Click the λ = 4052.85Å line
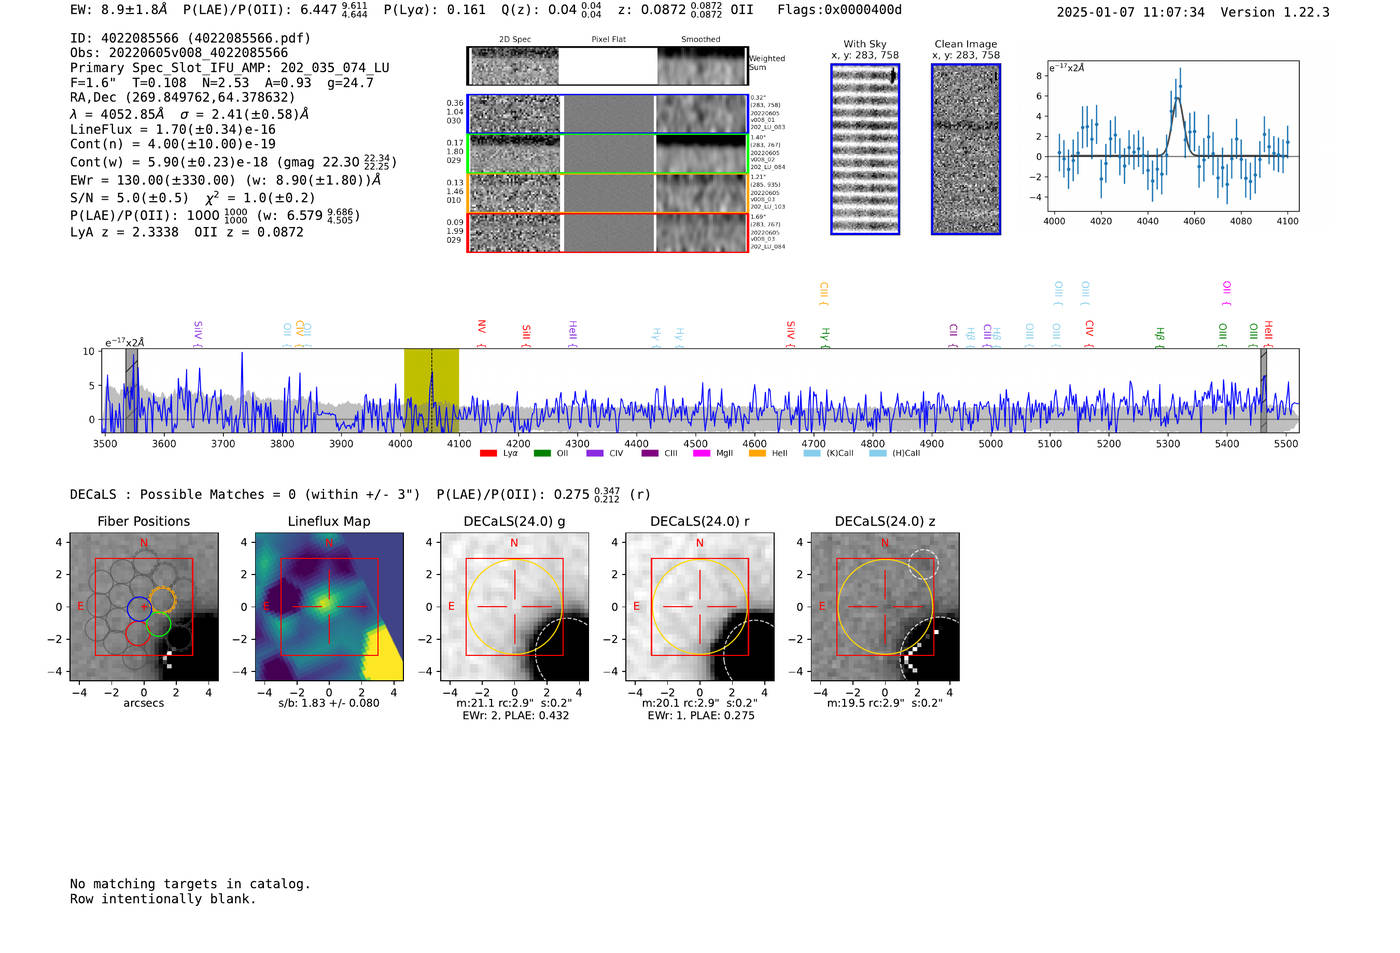Screen dimensions: 1400x953 (189, 114)
